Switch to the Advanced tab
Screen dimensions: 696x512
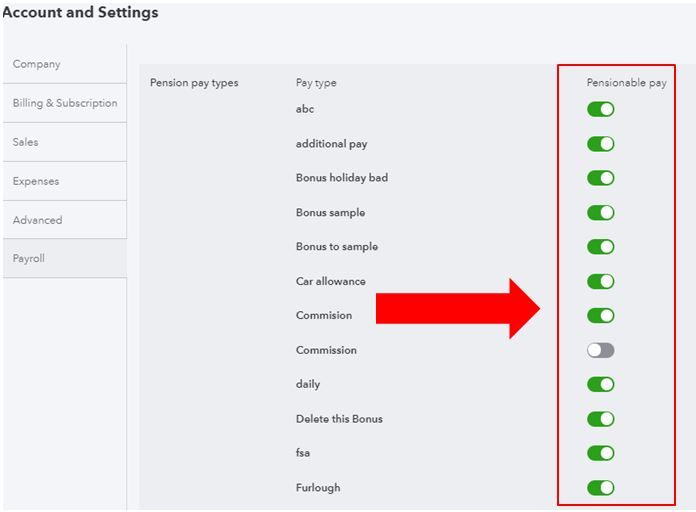pyautogui.click(x=65, y=220)
